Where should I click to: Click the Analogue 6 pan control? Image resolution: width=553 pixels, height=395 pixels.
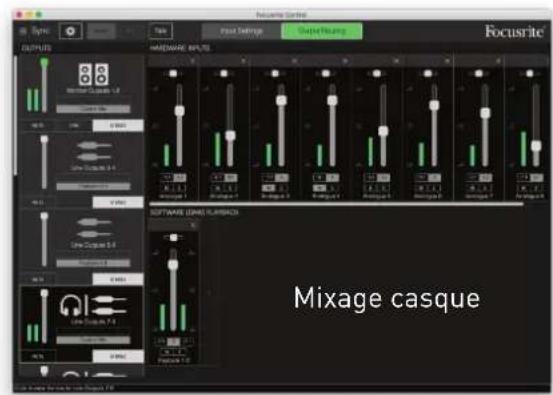pos(428,73)
